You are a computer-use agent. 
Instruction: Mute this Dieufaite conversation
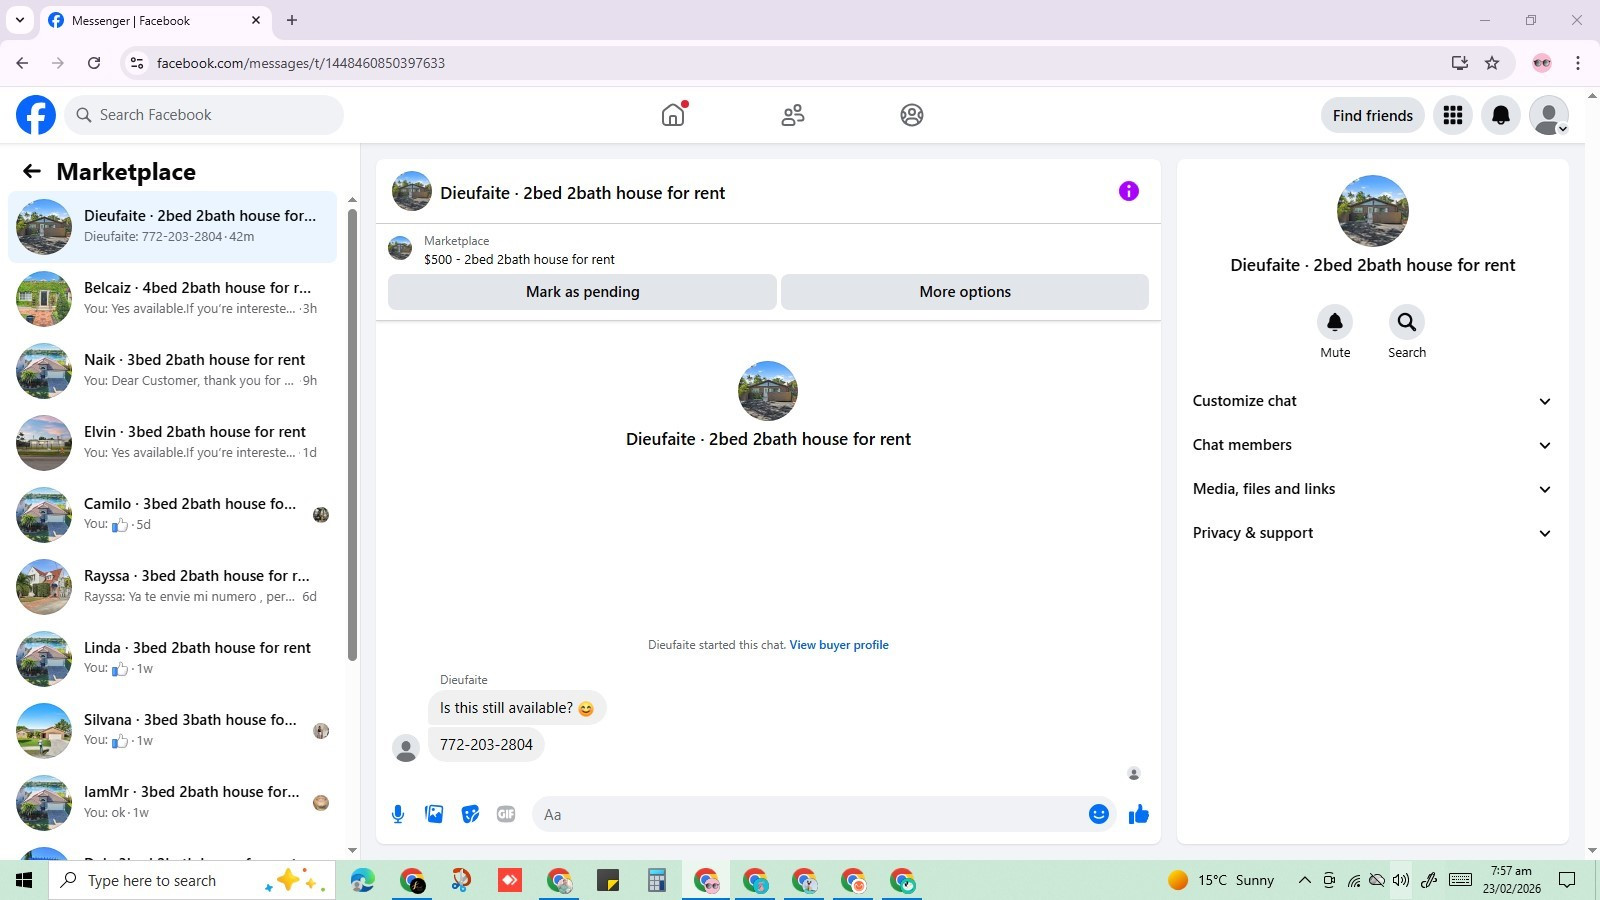tap(1335, 322)
